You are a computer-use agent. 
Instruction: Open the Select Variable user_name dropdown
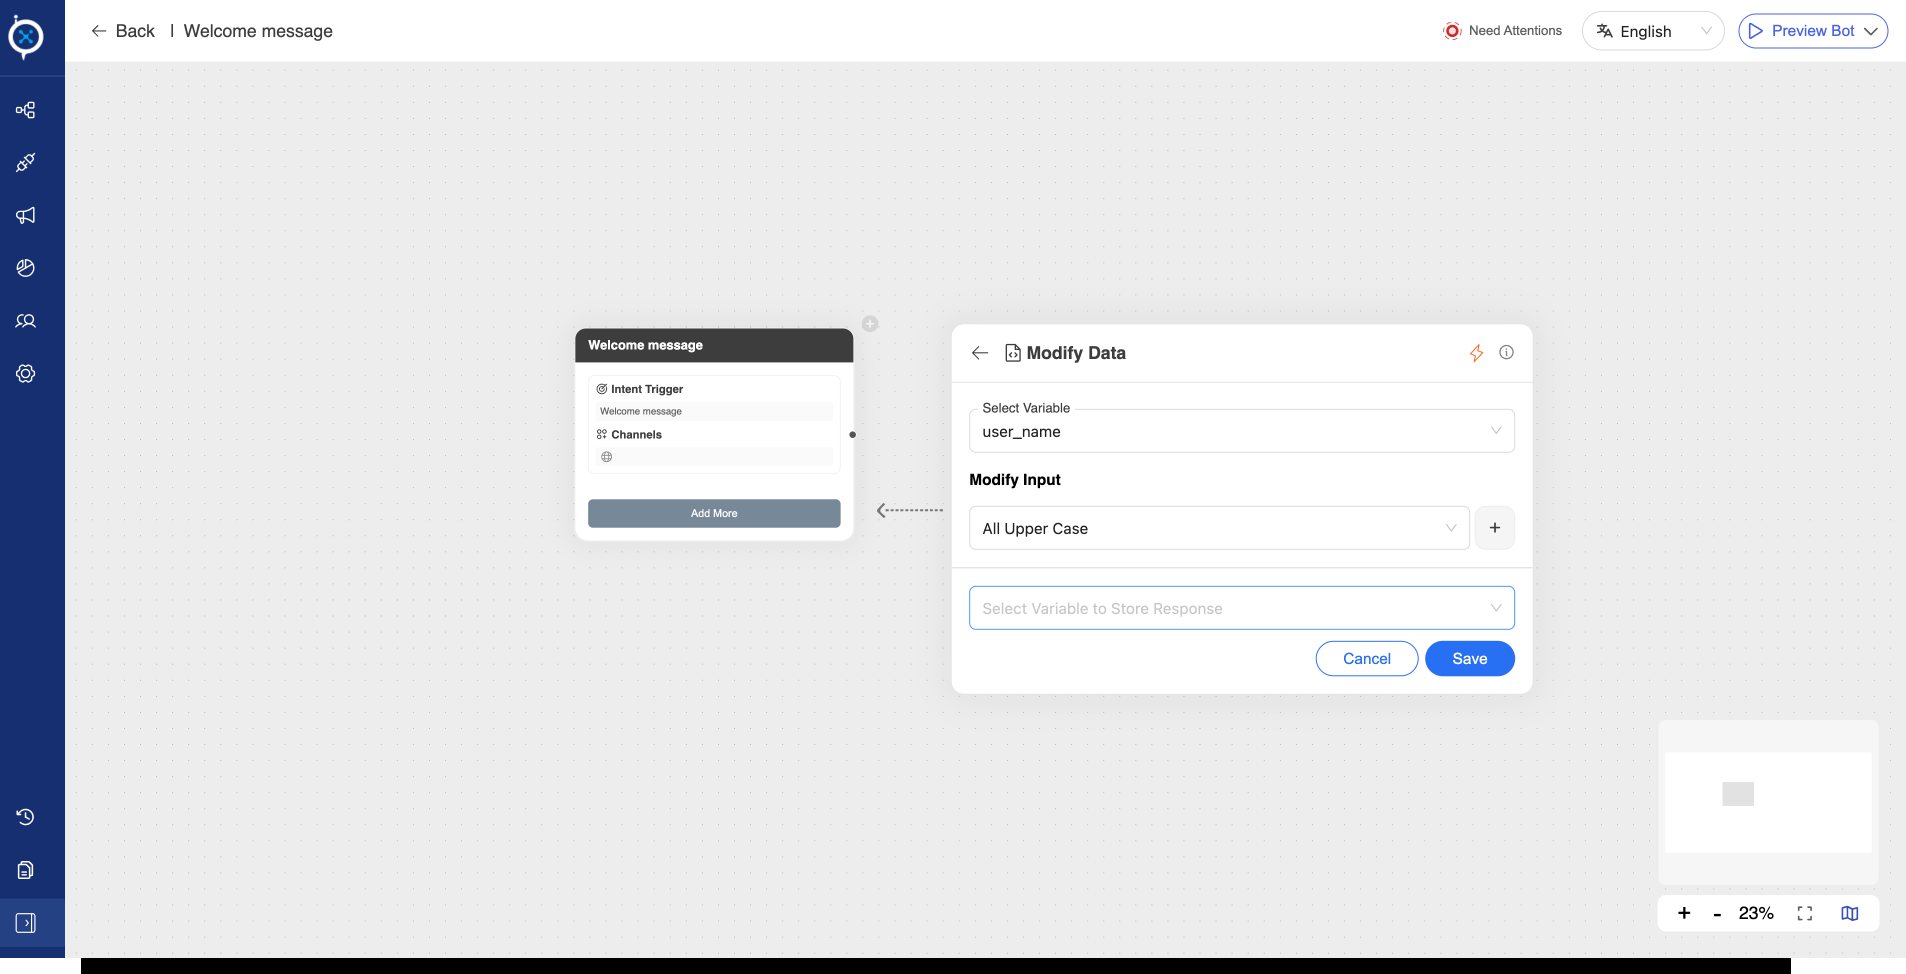point(1242,431)
